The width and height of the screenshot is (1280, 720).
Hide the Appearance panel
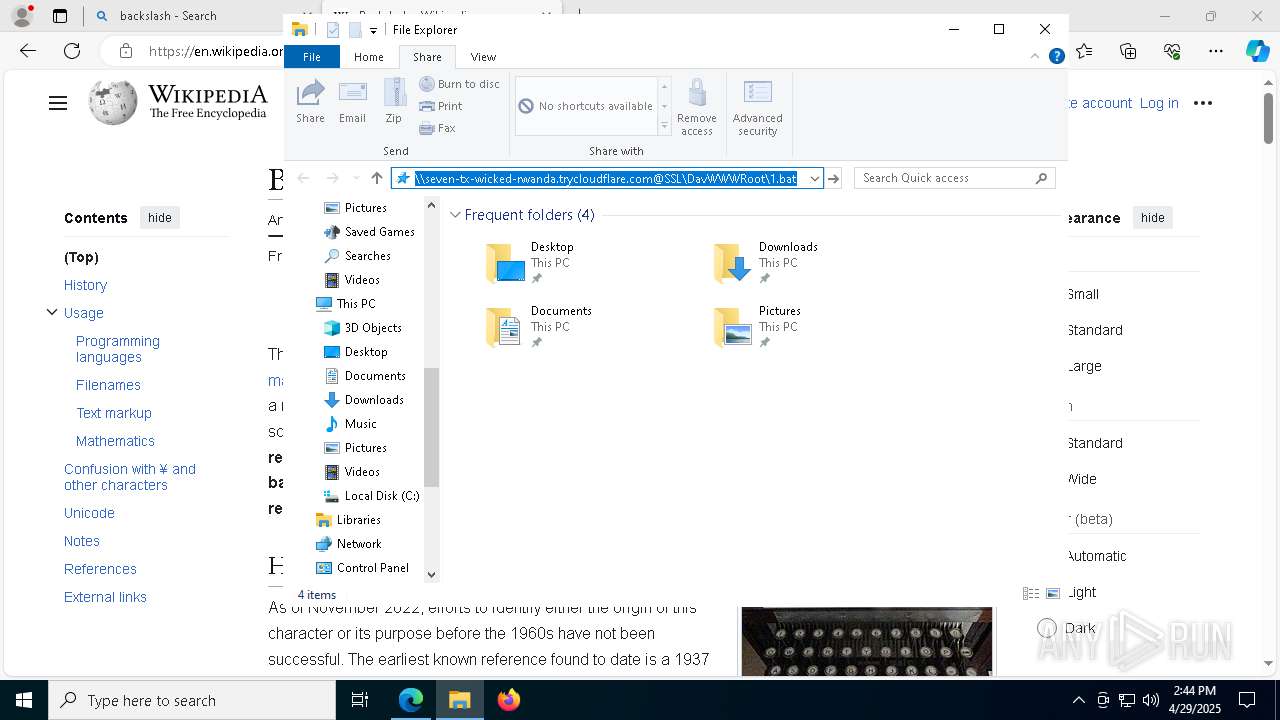click(1152, 217)
